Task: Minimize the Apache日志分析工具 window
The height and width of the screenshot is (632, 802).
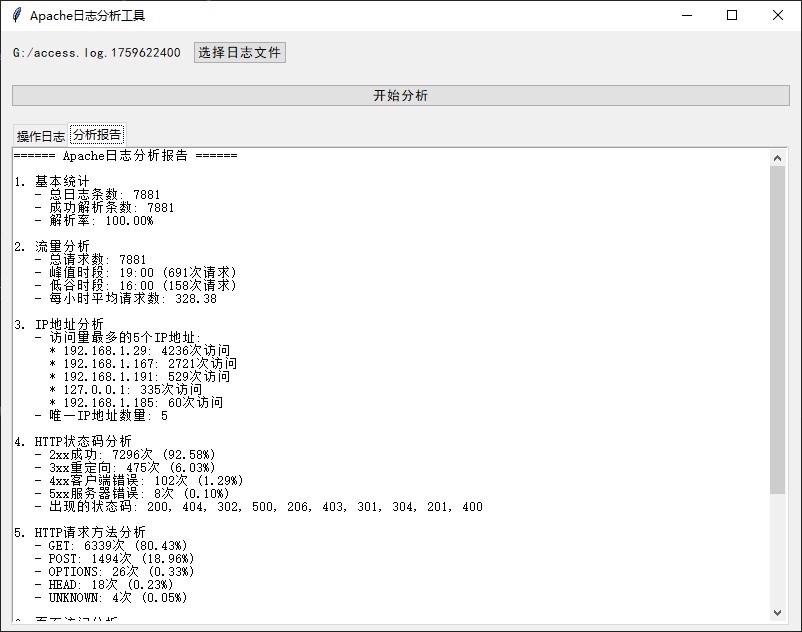Action: pyautogui.click(x=686, y=15)
